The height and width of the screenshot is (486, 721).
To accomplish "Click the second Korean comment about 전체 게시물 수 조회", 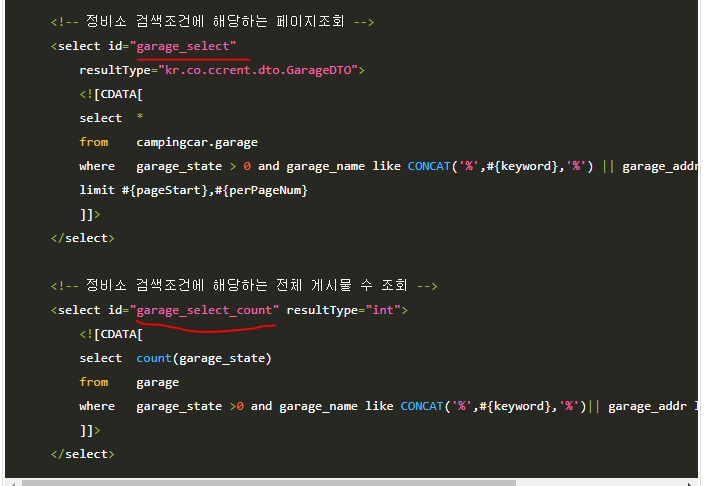I will pyautogui.click(x=244, y=286).
